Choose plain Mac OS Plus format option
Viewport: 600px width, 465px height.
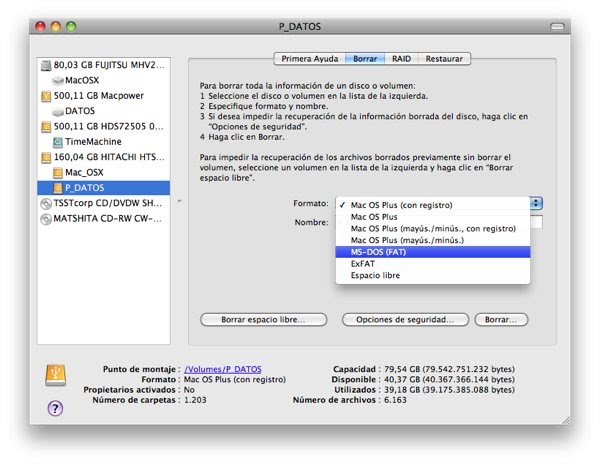(x=433, y=217)
